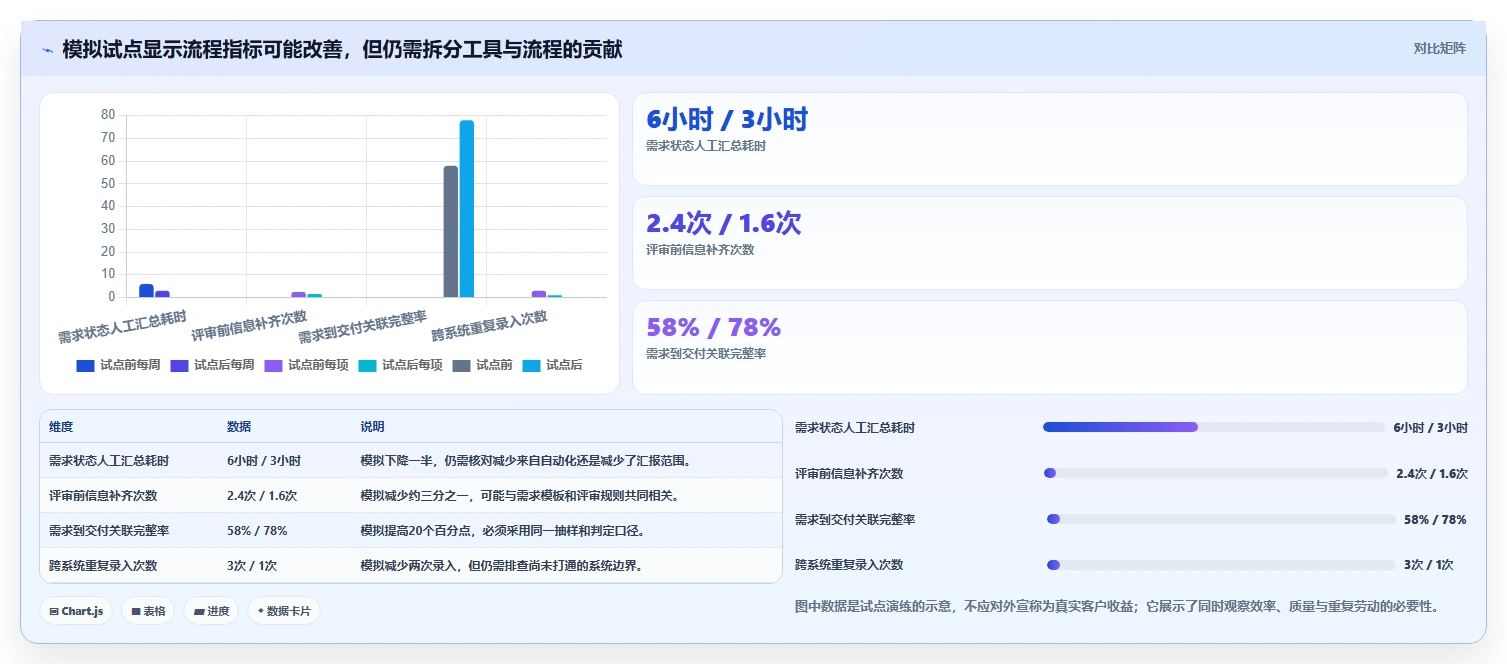The image size is (1507, 664).
Task: Click the 6小时 / 3小时 KPI card value
Action: (727, 120)
